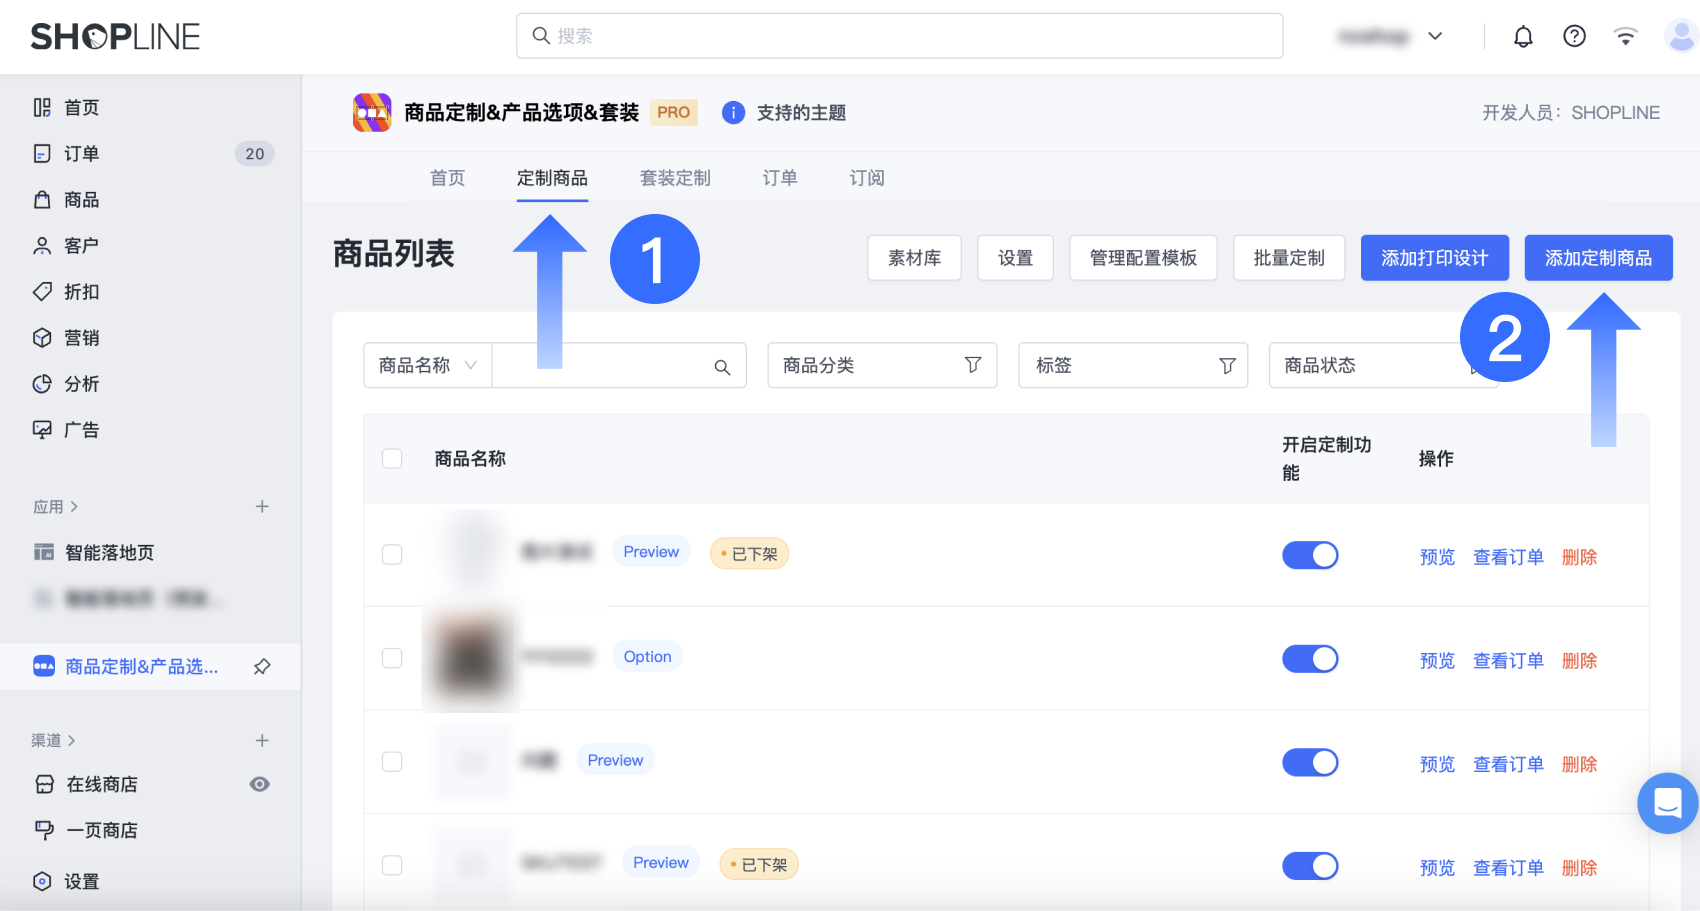This screenshot has height=911, width=1700.
Task: Click 管理配置模板 button
Action: 1143,258
